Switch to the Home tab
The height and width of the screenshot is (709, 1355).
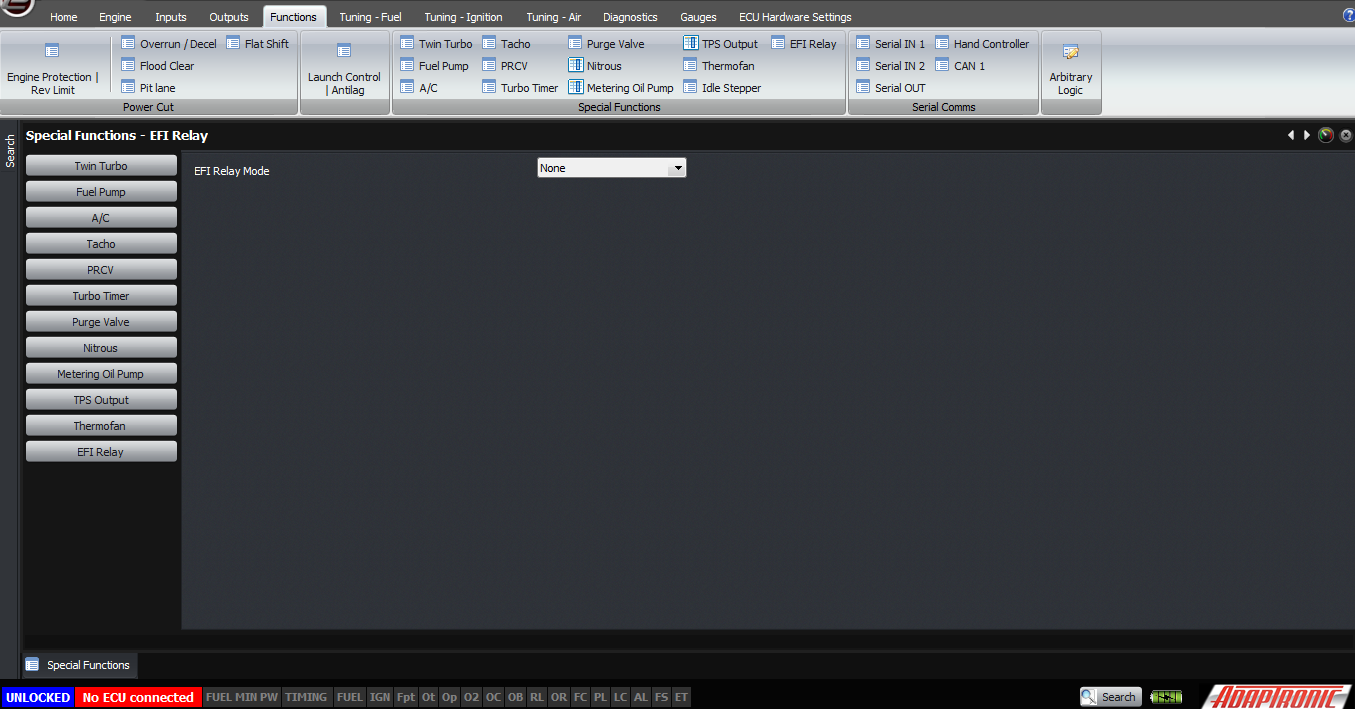click(x=63, y=17)
